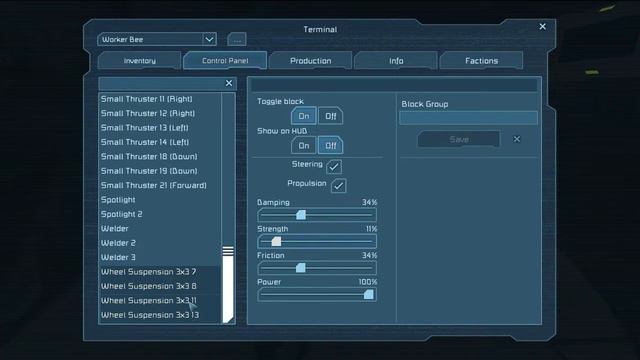Screen dimensions: 640x360
Task: Set Show on HUD to Off
Action: pyautogui.click(x=331, y=146)
